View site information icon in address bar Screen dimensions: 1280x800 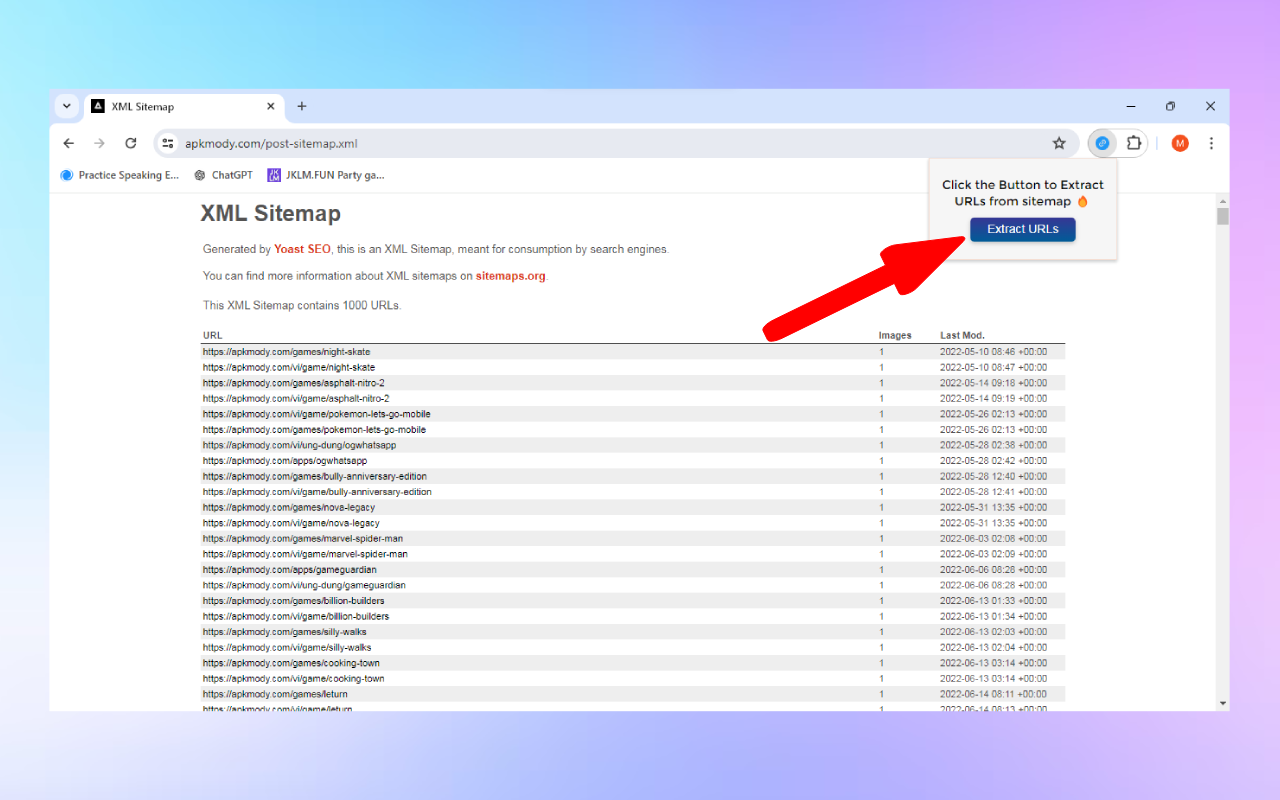(168, 143)
